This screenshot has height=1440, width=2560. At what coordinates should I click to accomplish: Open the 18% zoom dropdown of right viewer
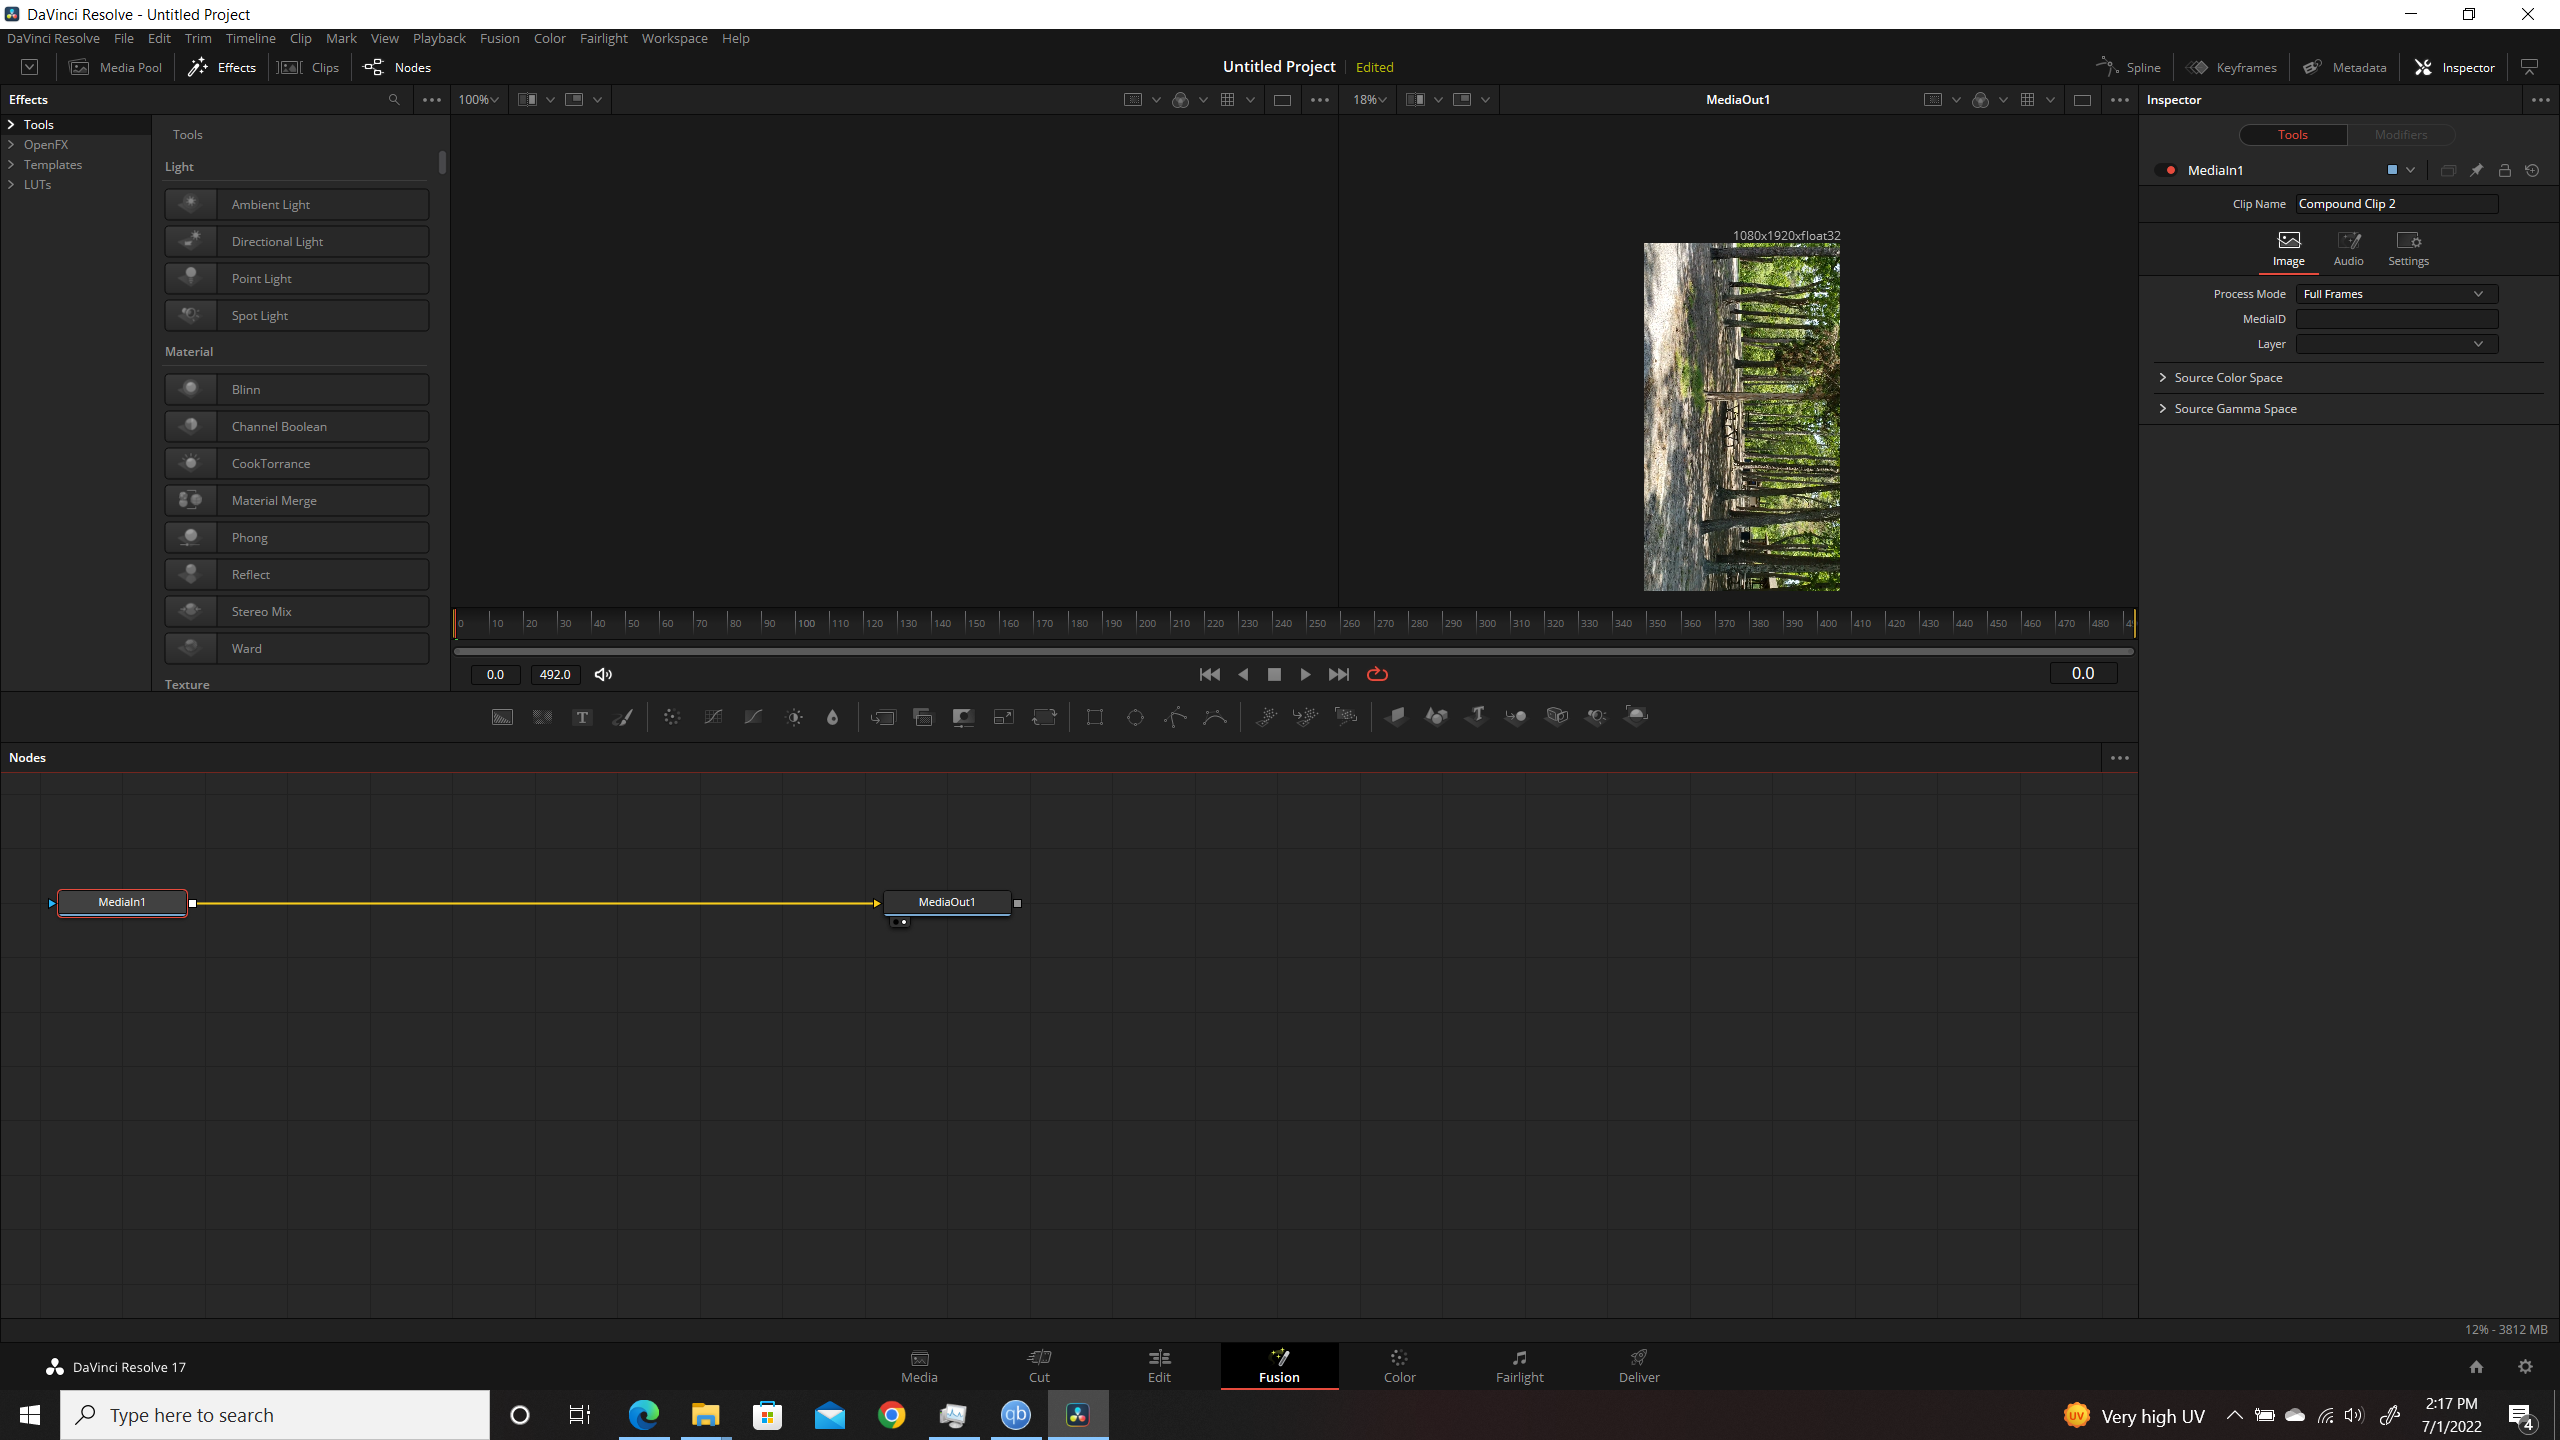click(x=1370, y=100)
